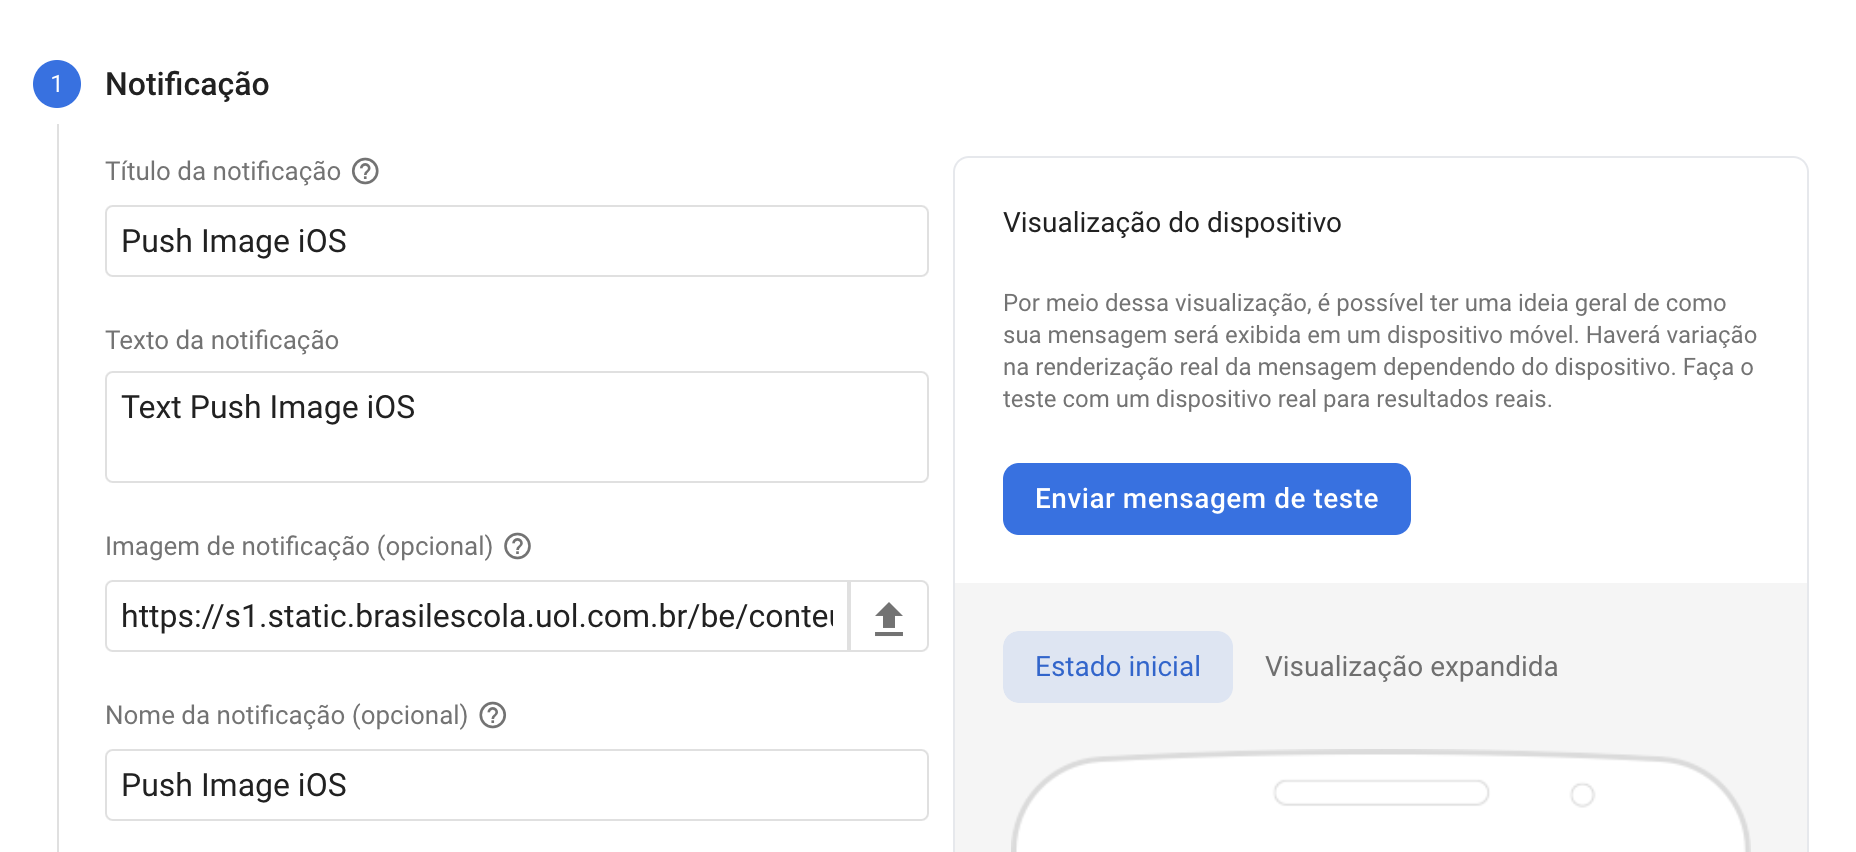Click the blue step 1 circle
1856x852 pixels.
coord(57,84)
